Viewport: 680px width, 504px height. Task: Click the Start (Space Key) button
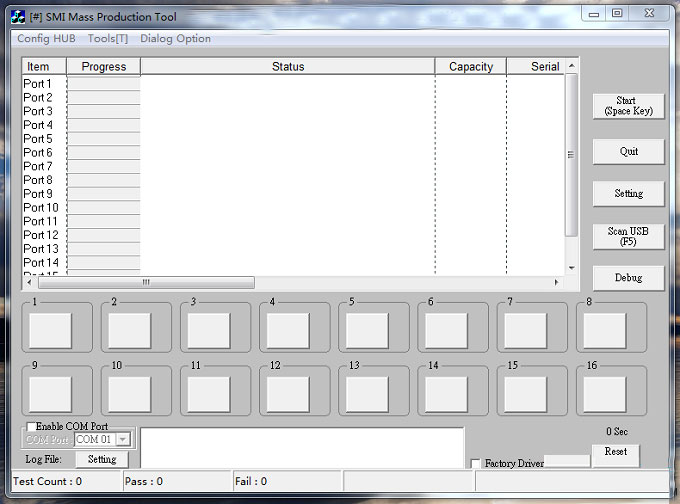(x=628, y=106)
